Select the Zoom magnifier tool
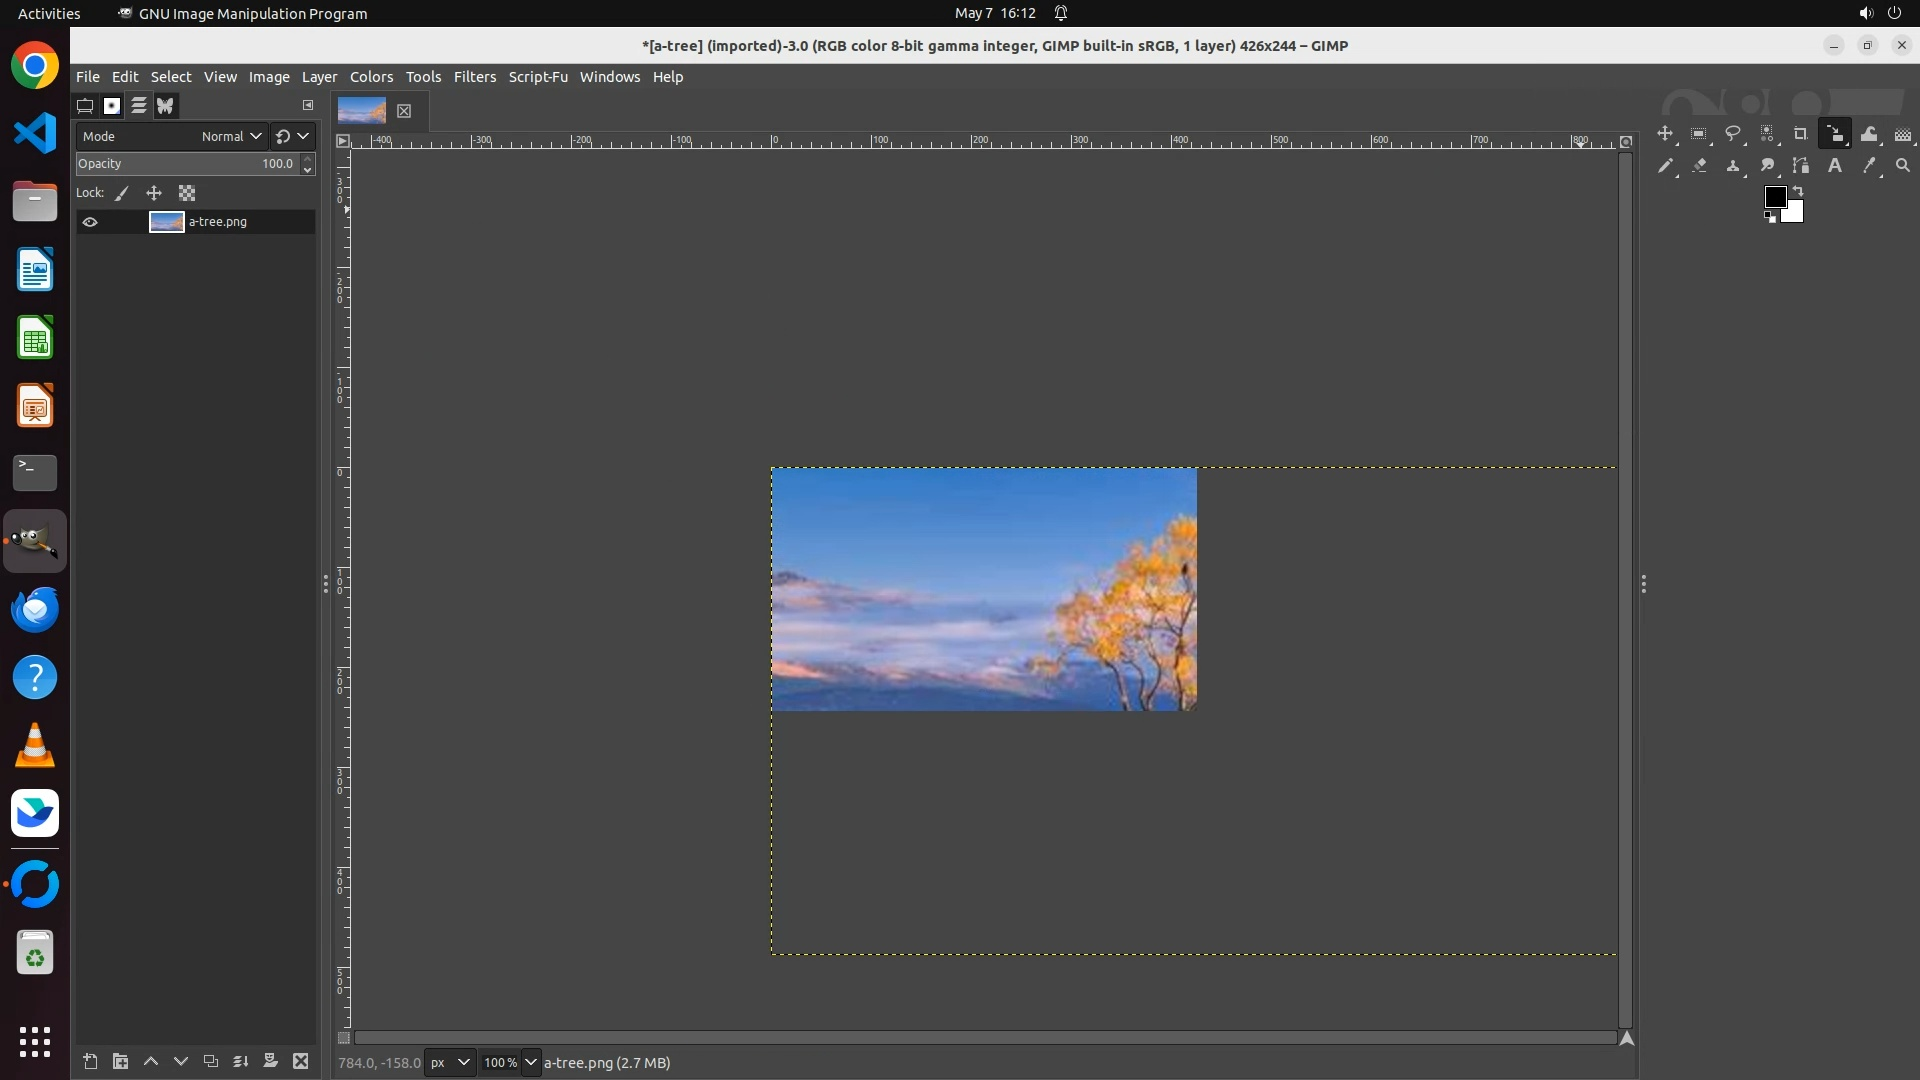This screenshot has height=1080, width=1920. click(1903, 166)
